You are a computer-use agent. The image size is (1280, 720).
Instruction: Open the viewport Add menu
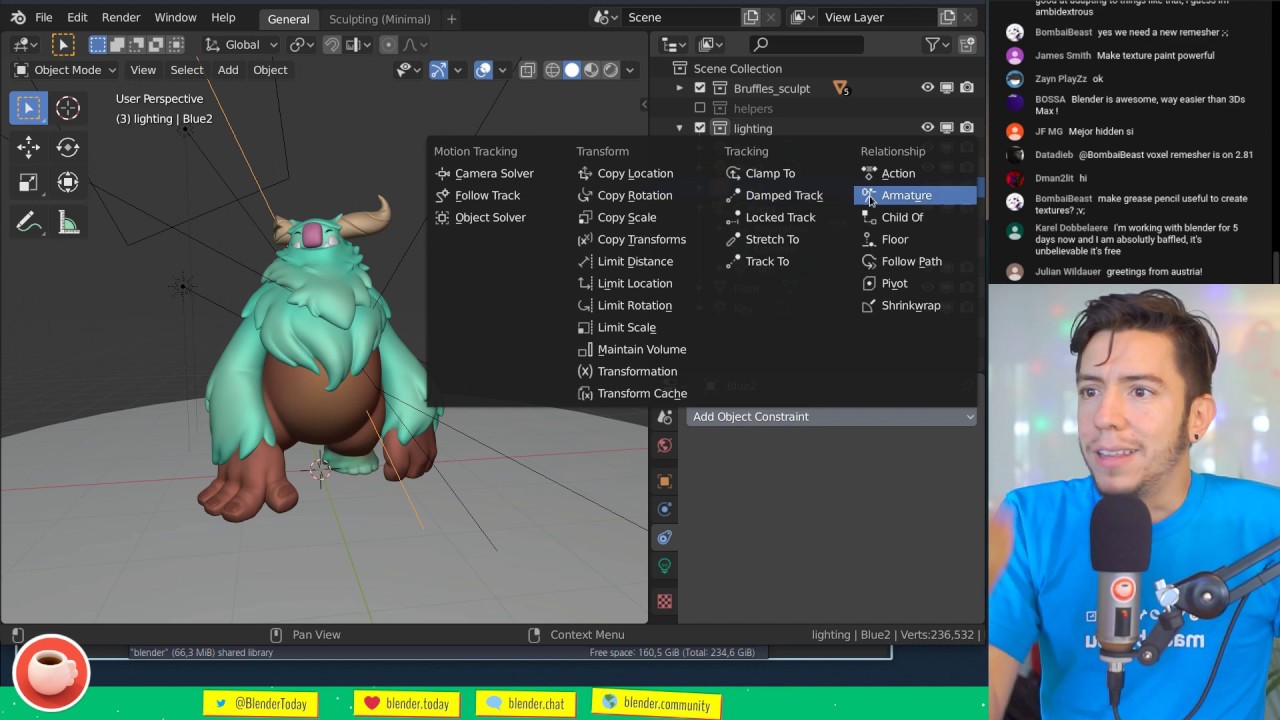228,70
